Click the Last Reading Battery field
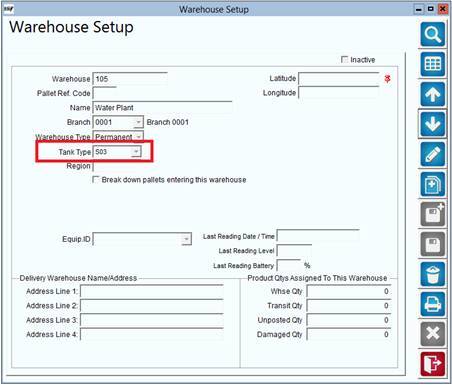Image resolution: width=452 pixels, height=385 pixels. point(289,265)
